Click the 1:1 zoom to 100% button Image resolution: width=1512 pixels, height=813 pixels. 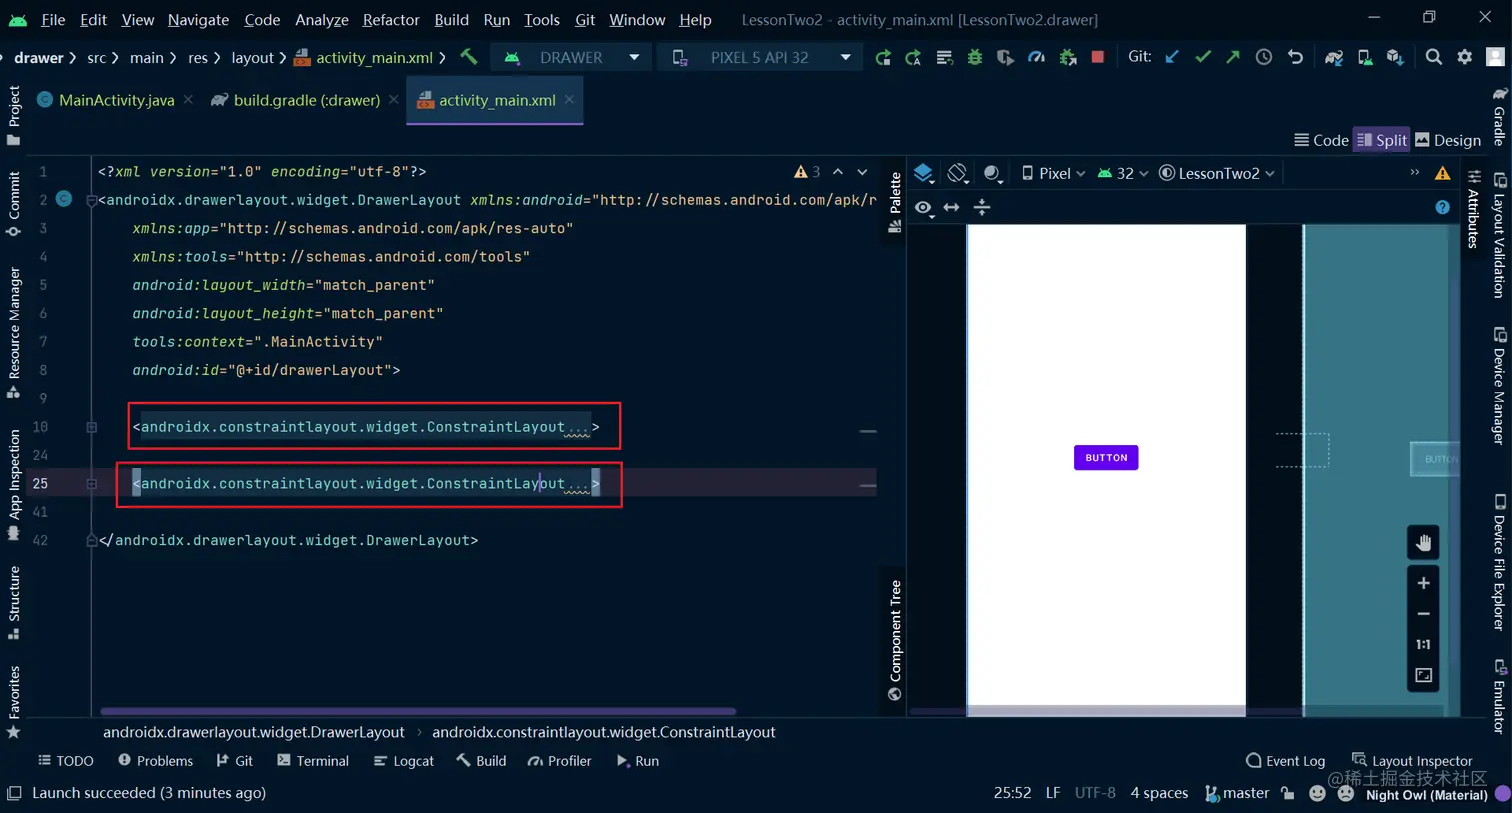(x=1424, y=645)
